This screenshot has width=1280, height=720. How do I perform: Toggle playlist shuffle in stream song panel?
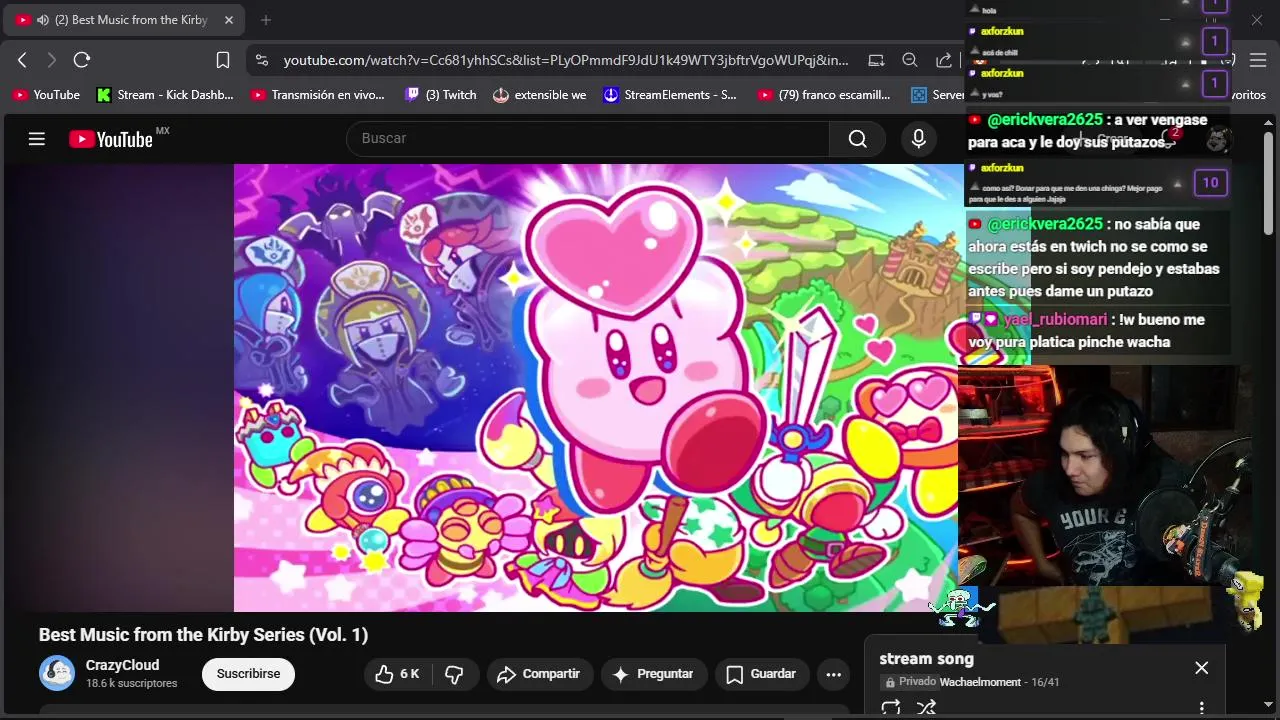pyautogui.click(x=927, y=708)
